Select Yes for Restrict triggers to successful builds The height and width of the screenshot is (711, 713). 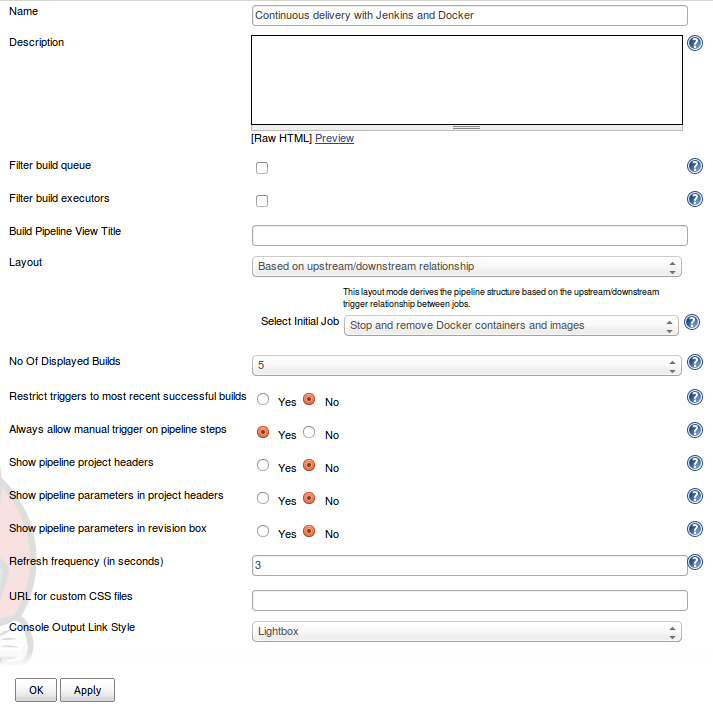(263, 399)
